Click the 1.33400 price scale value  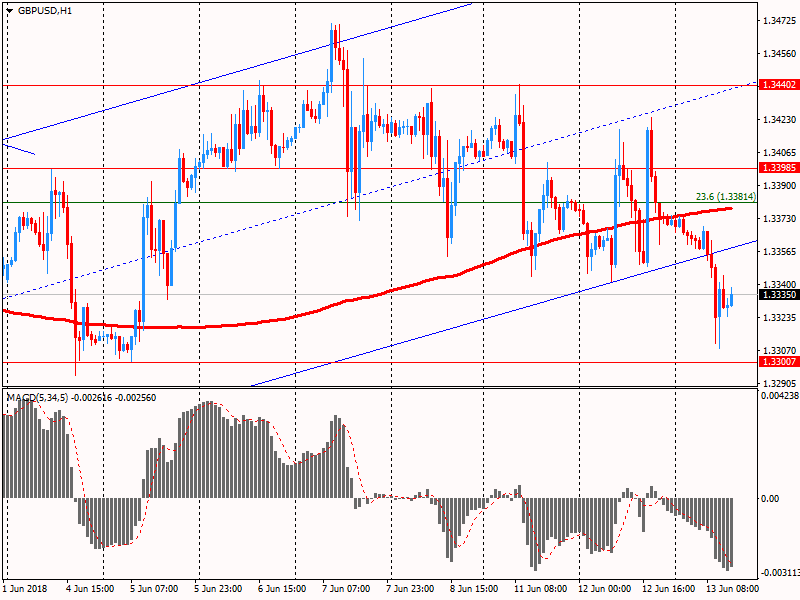coord(780,285)
